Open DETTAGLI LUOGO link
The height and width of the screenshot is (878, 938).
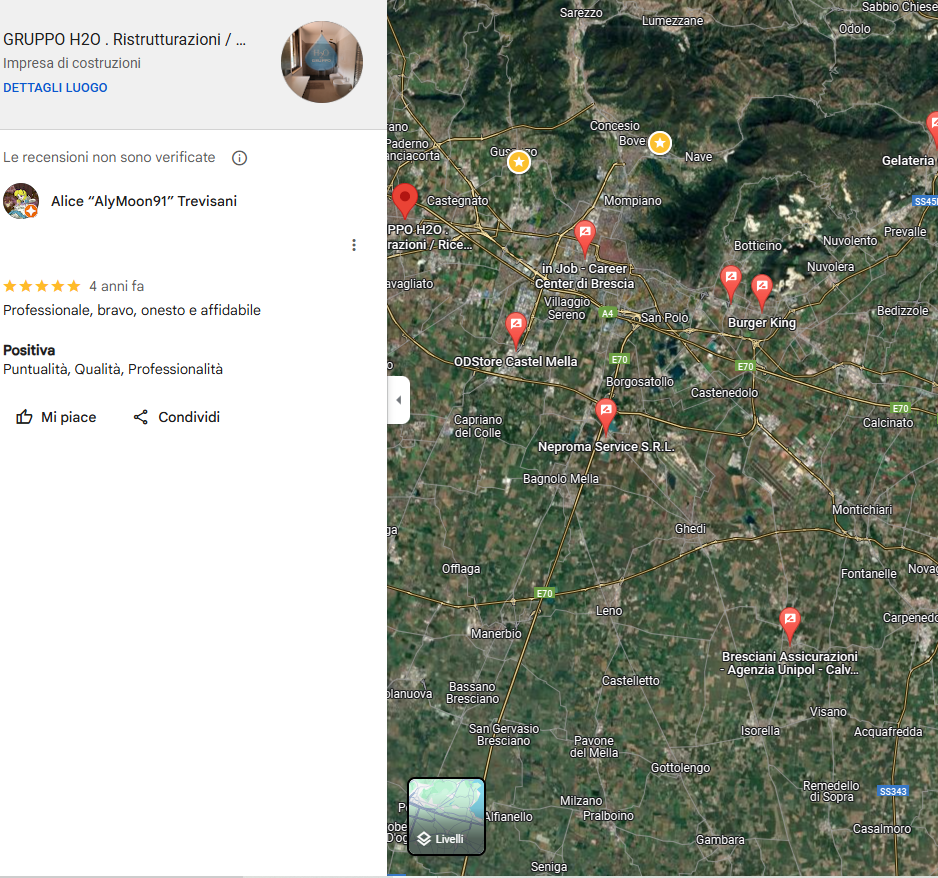56,88
